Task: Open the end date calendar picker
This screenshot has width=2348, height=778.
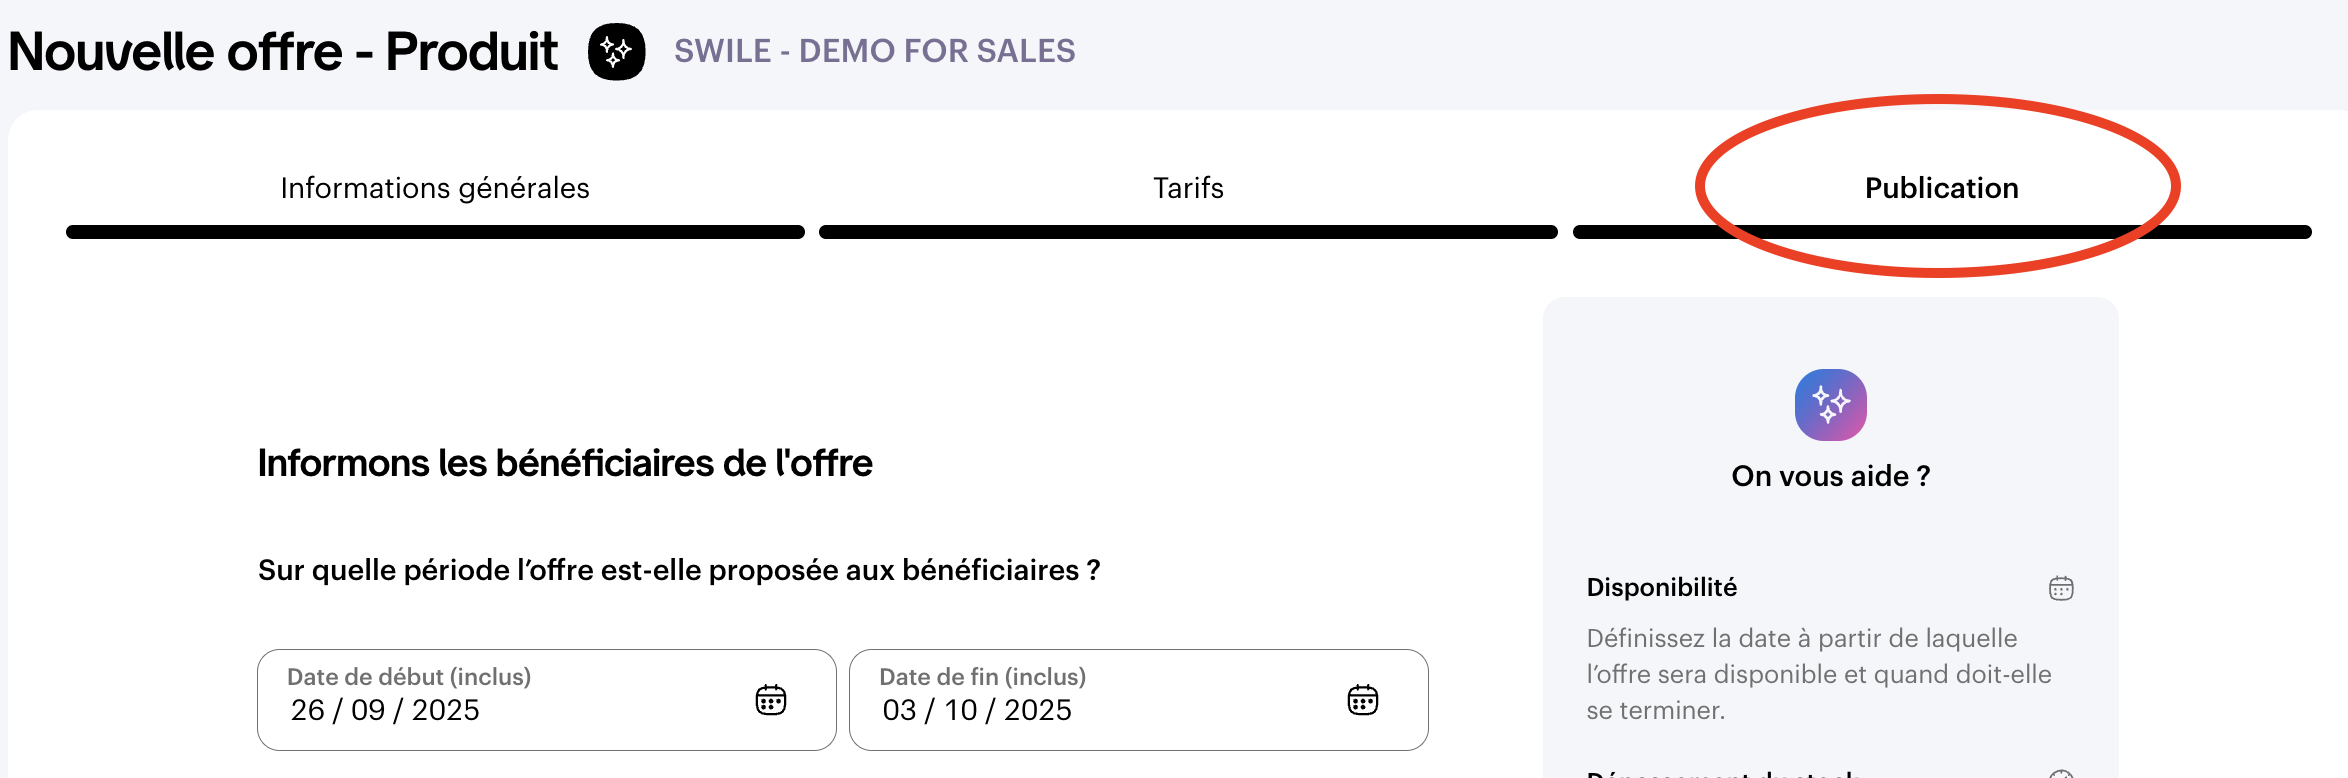Action: (1363, 700)
